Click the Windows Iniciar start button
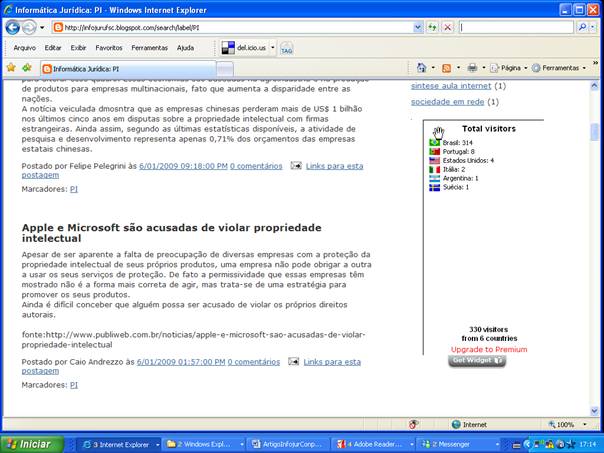Viewport: 604px width, 453px height. tap(28, 443)
